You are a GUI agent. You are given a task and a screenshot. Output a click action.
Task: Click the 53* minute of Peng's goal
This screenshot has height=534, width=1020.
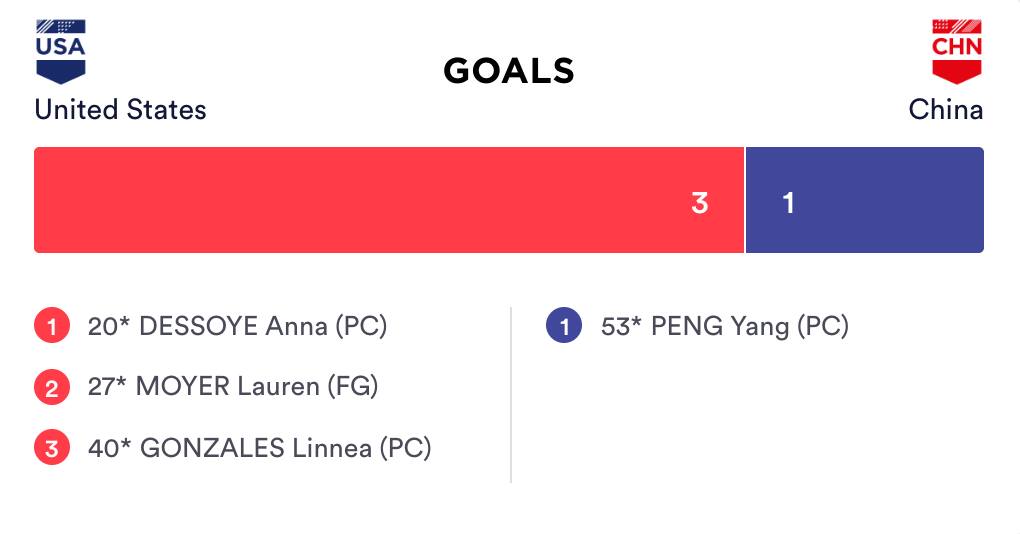pos(620,326)
